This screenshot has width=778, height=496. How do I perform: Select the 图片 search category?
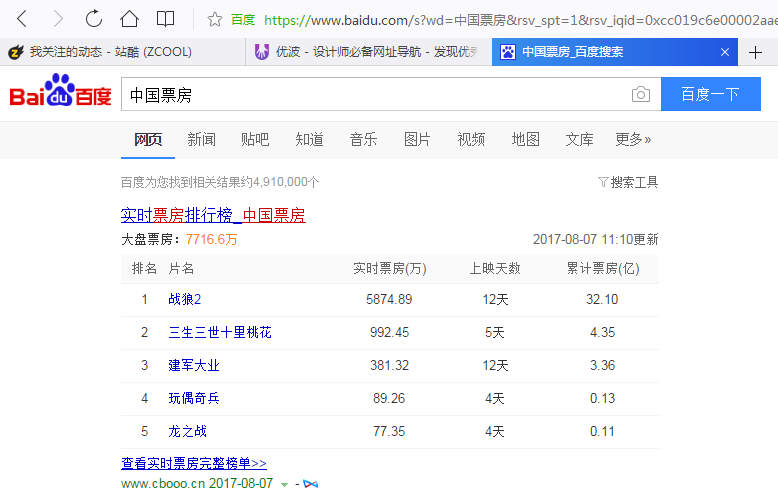pos(417,139)
